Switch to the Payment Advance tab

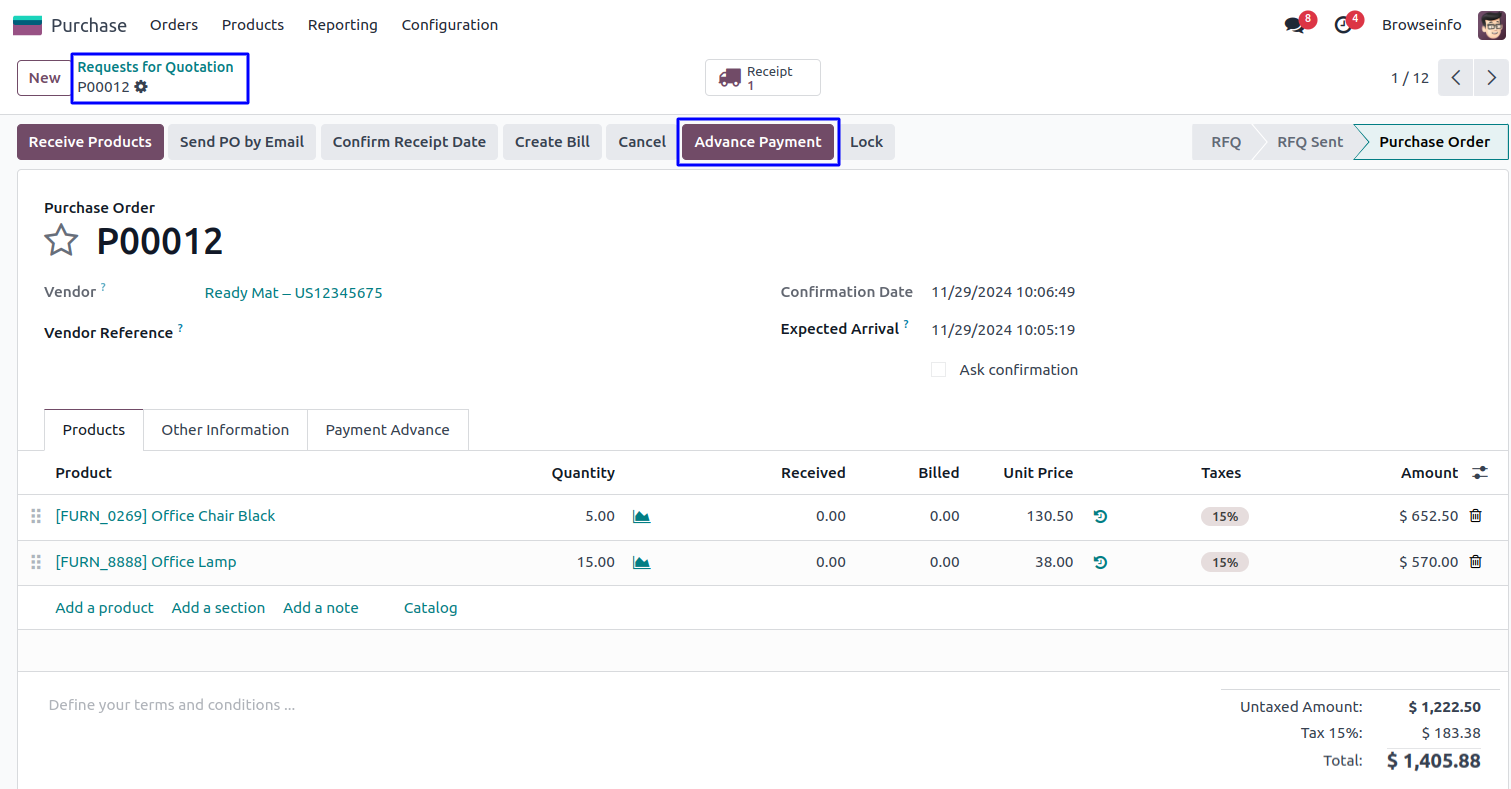(x=387, y=430)
